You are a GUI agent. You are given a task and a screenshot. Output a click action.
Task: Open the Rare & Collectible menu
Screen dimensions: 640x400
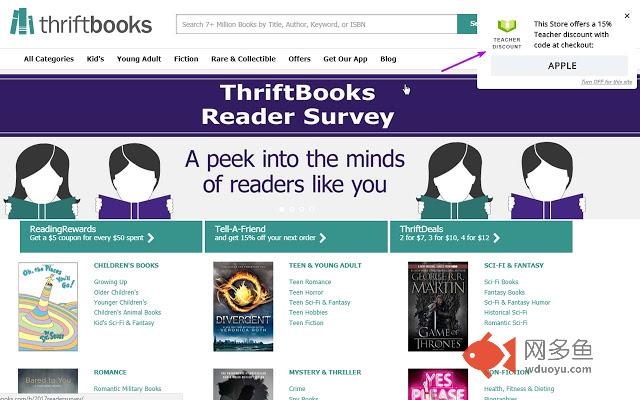(243, 59)
